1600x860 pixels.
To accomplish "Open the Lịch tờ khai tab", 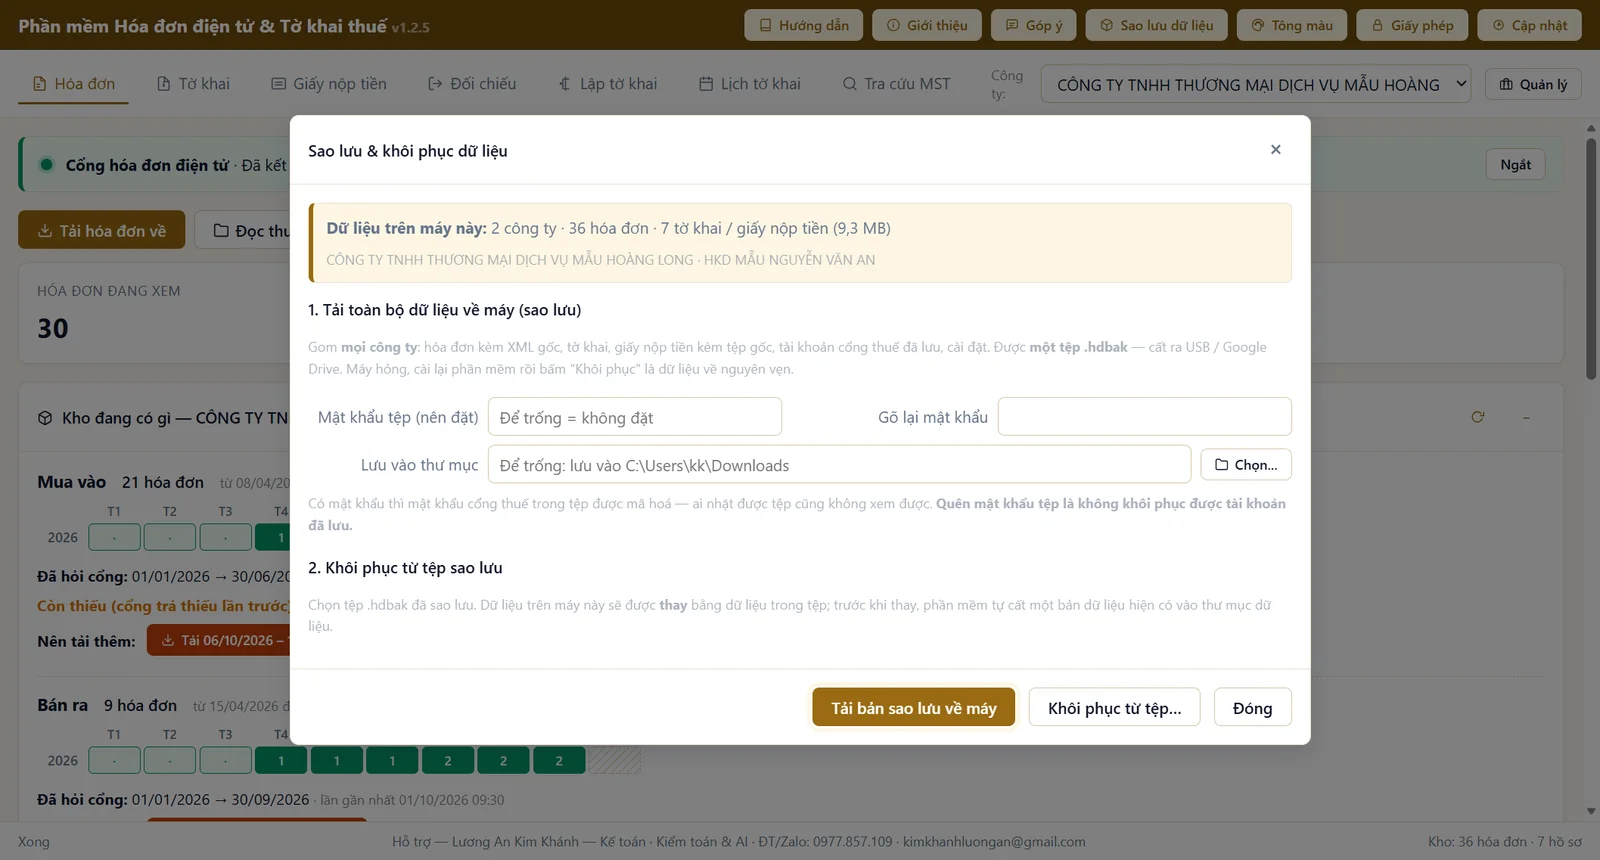I will click(750, 84).
